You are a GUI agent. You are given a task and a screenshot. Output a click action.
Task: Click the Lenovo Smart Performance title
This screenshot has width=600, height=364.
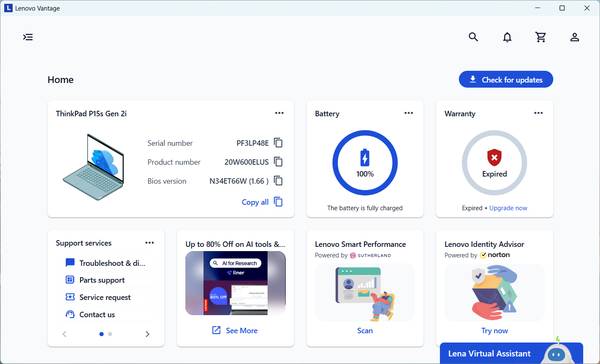360,244
